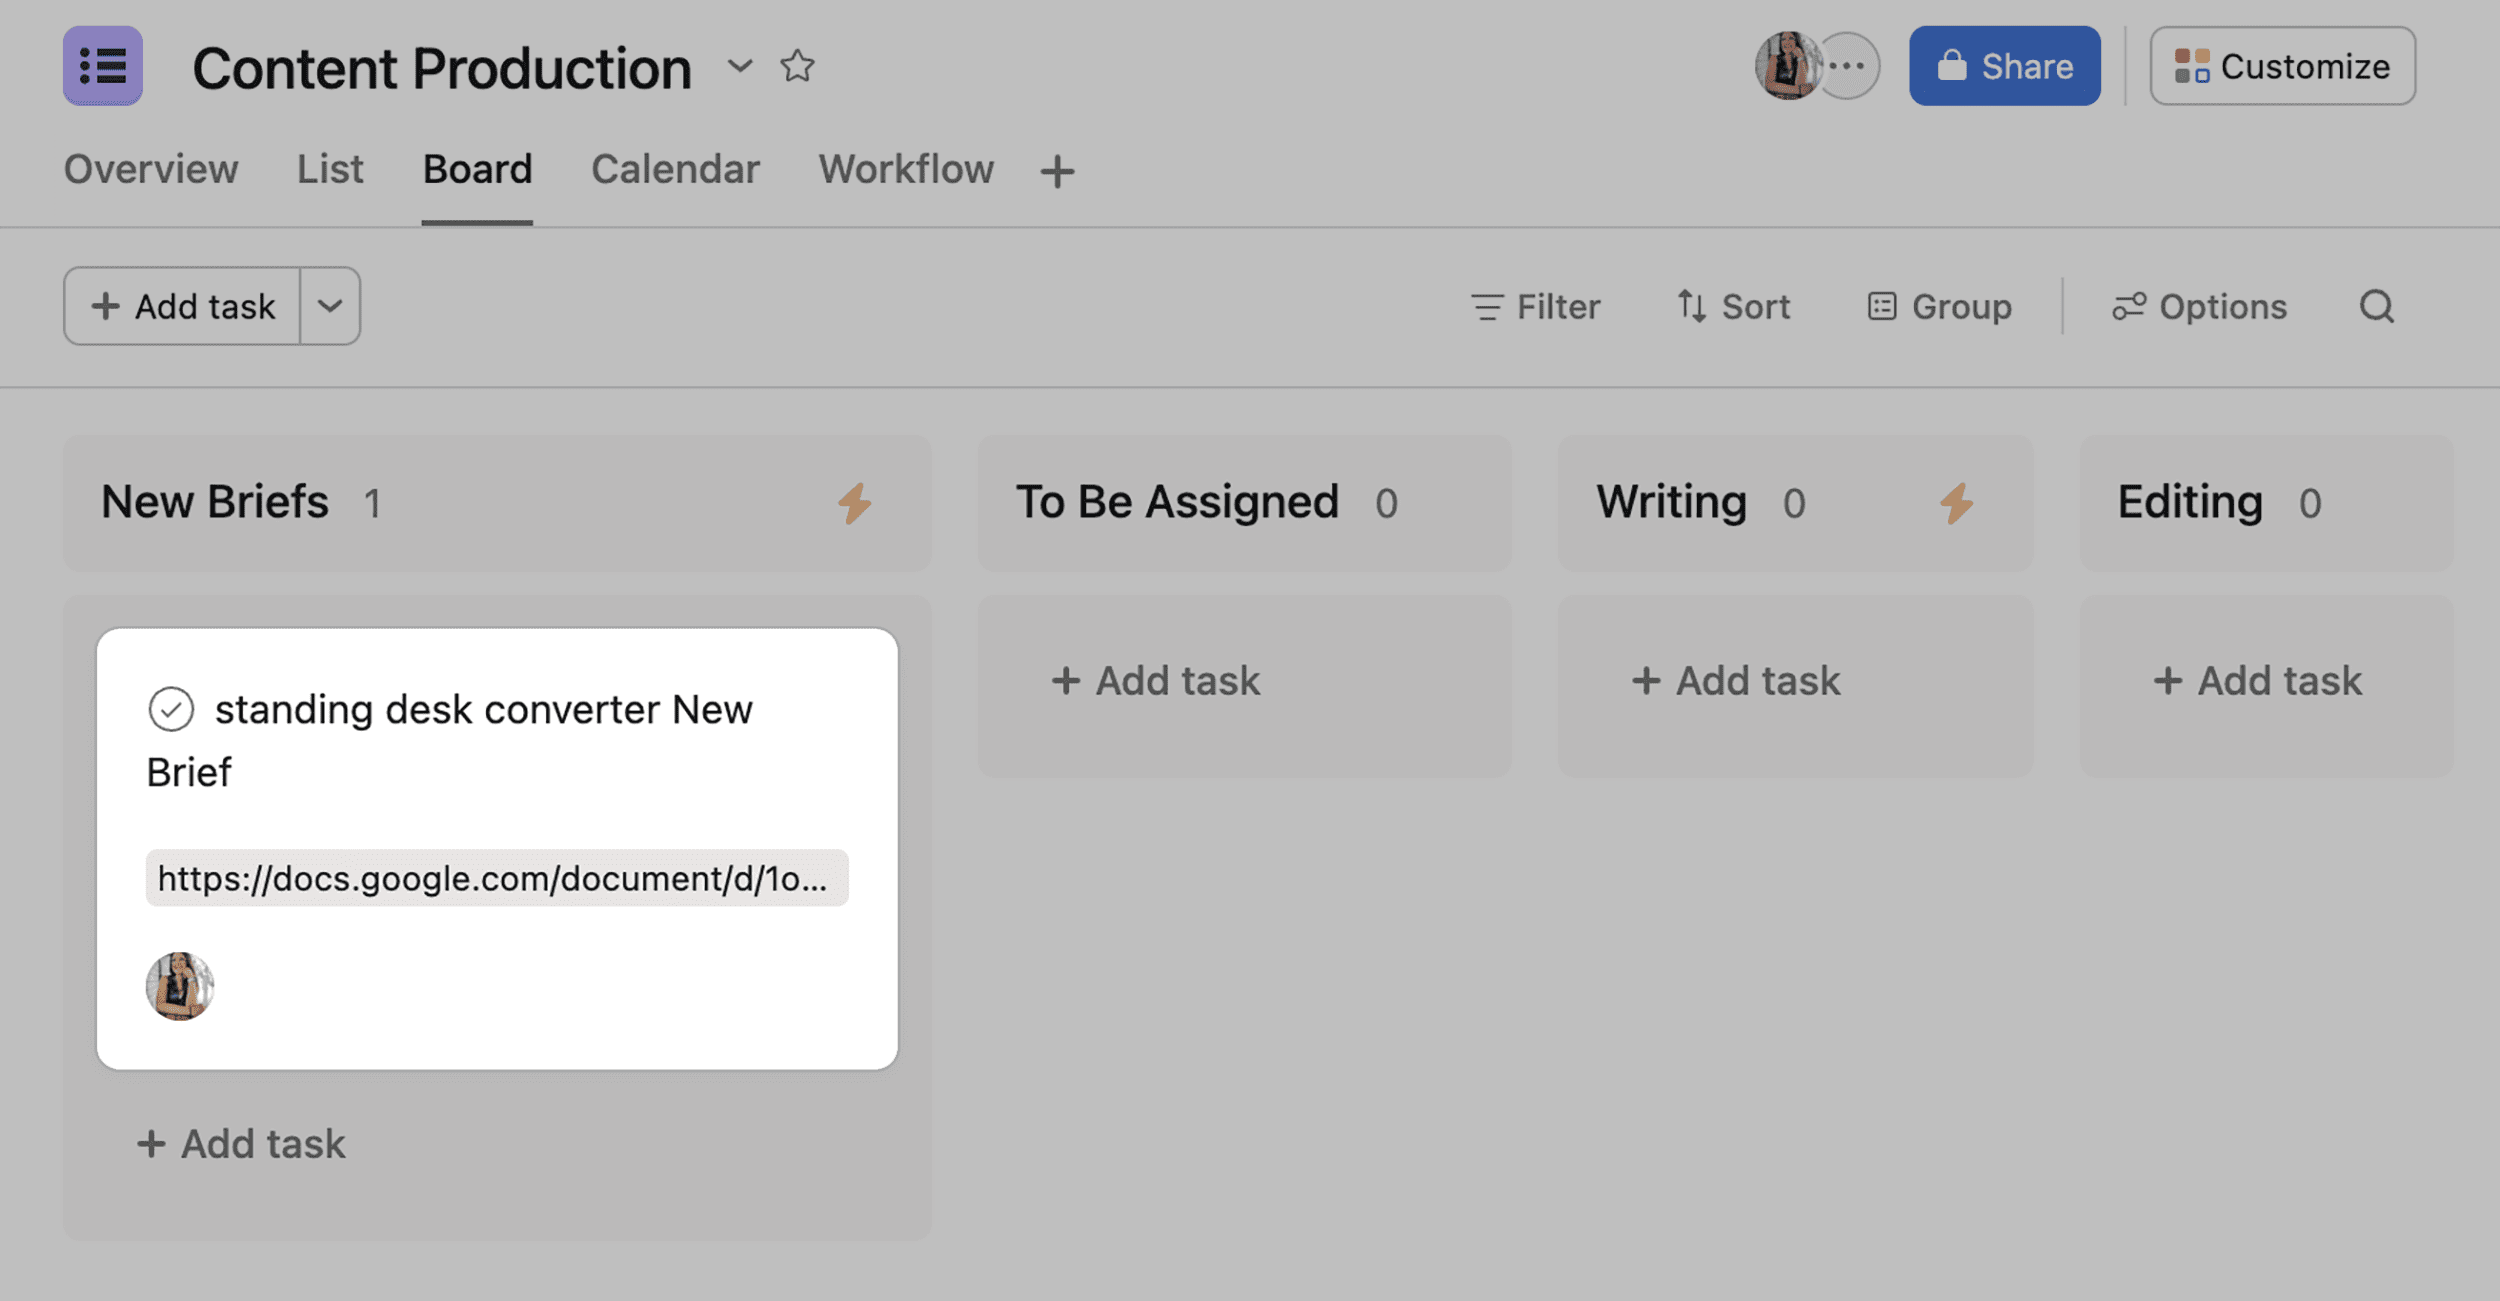Click the plus to add a new tab

tap(1057, 170)
